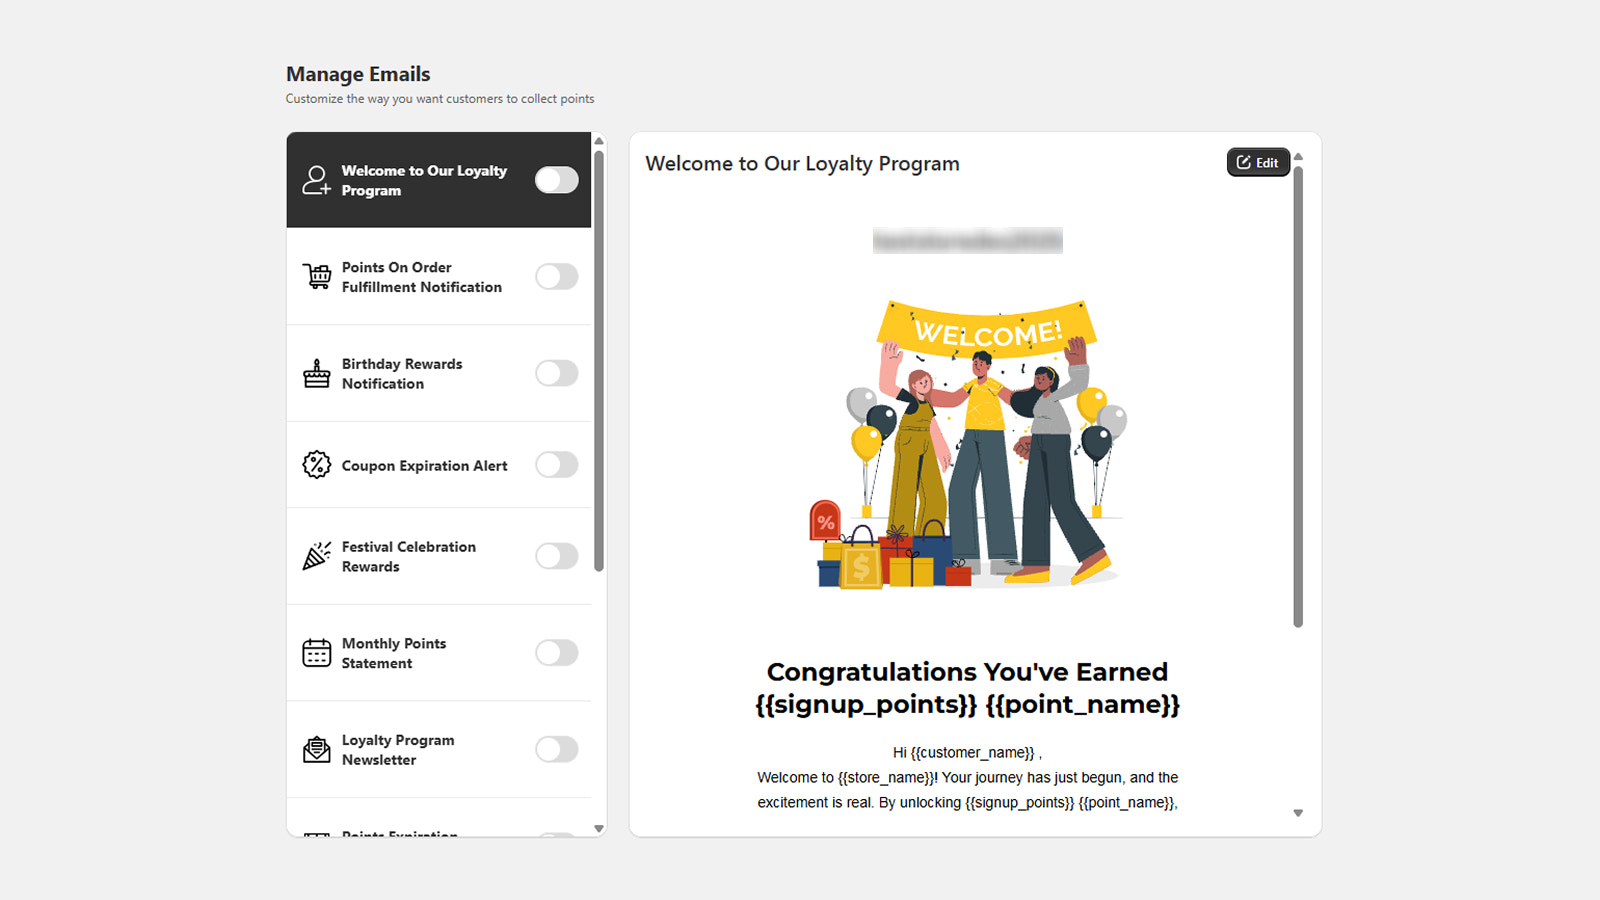Click the birthday cake icon
Image resolution: width=1600 pixels, height=900 pixels.
coord(317,373)
